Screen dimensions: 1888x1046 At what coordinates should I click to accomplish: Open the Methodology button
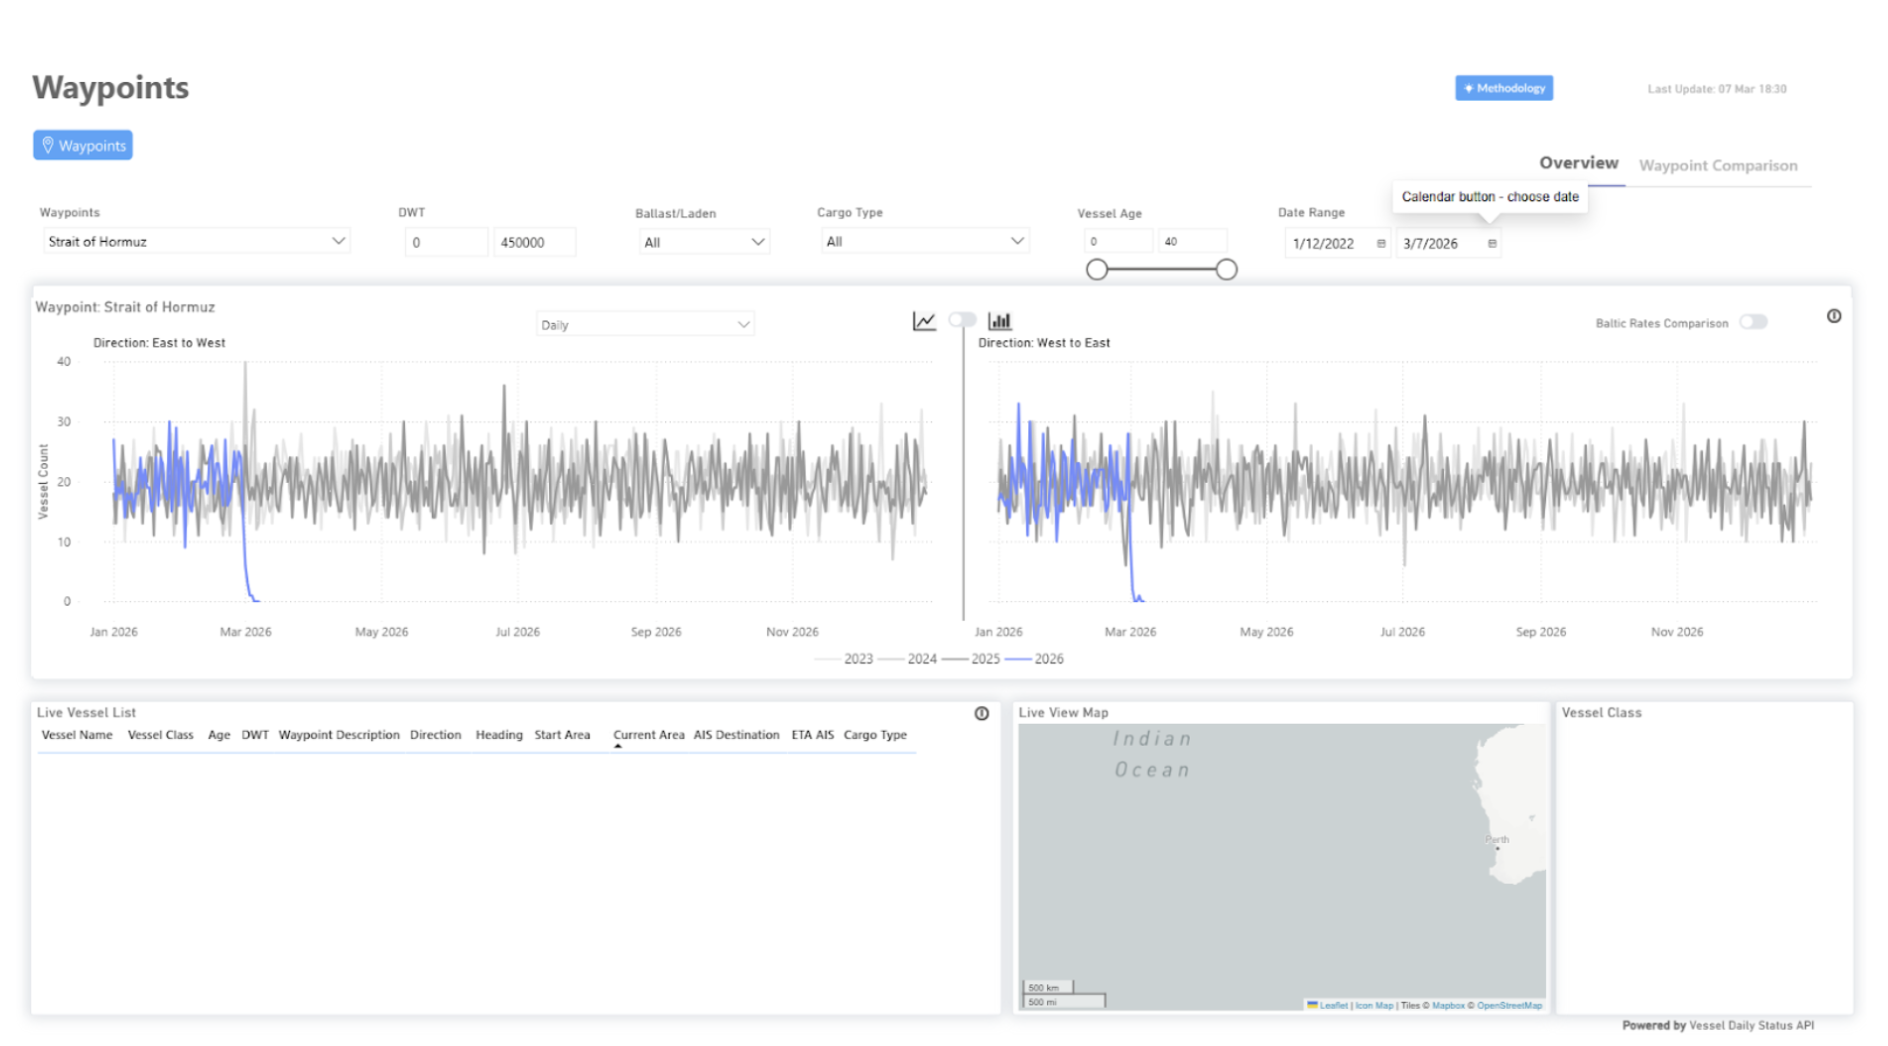click(1503, 88)
